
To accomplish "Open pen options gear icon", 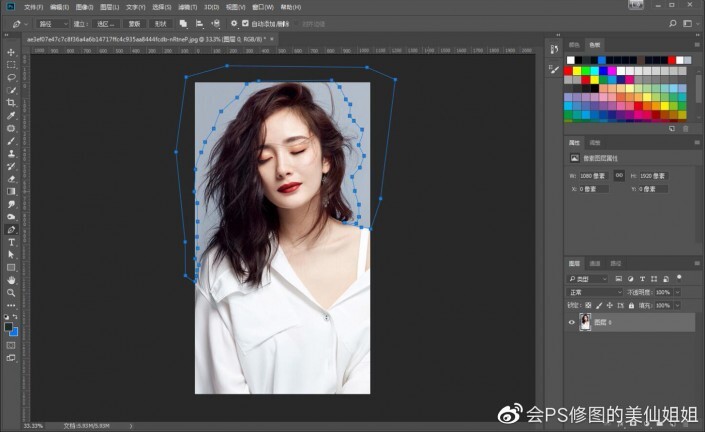I will (x=234, y=22).
